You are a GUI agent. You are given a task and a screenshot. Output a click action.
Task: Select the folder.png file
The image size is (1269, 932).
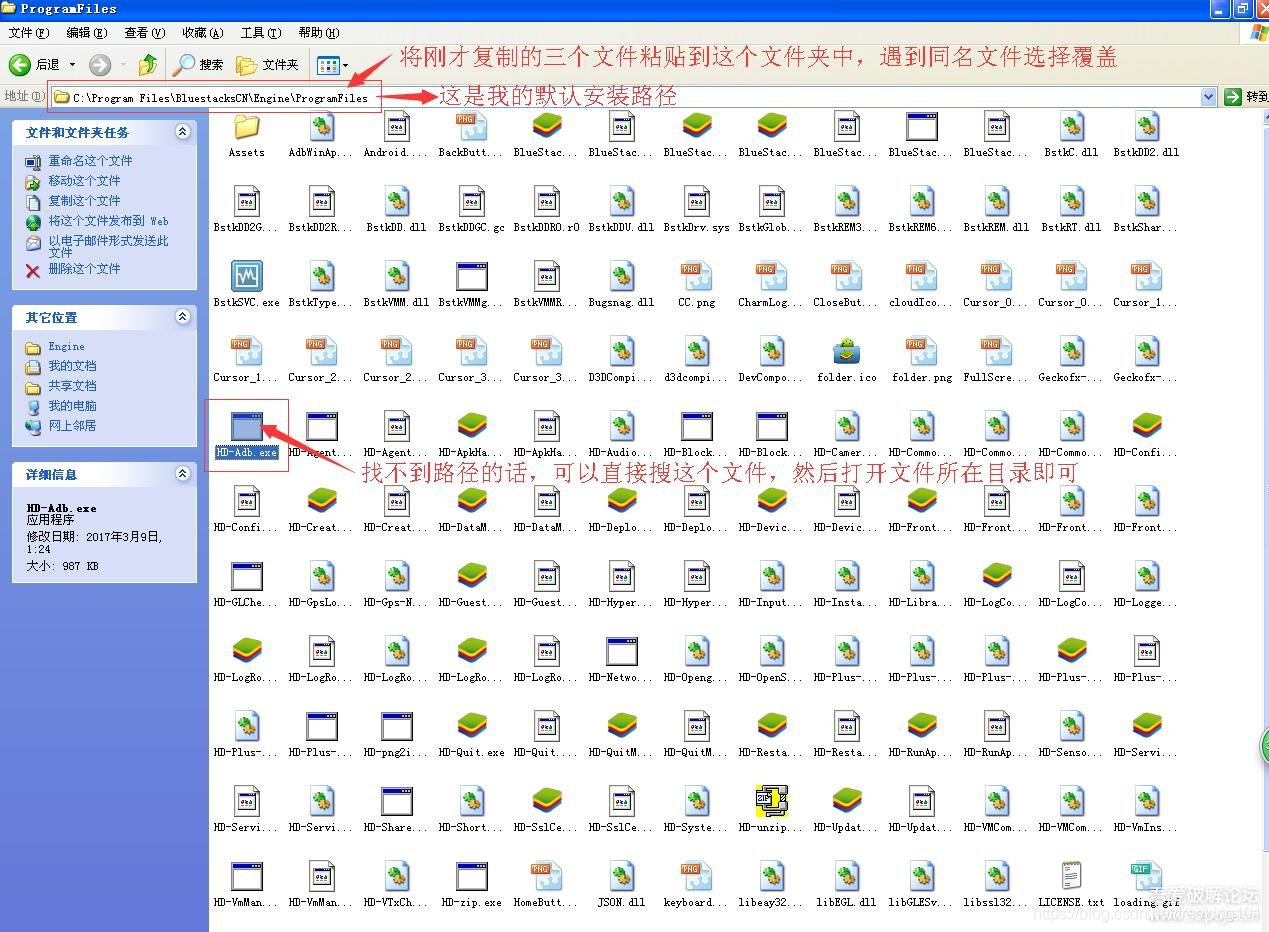[922, 359]
